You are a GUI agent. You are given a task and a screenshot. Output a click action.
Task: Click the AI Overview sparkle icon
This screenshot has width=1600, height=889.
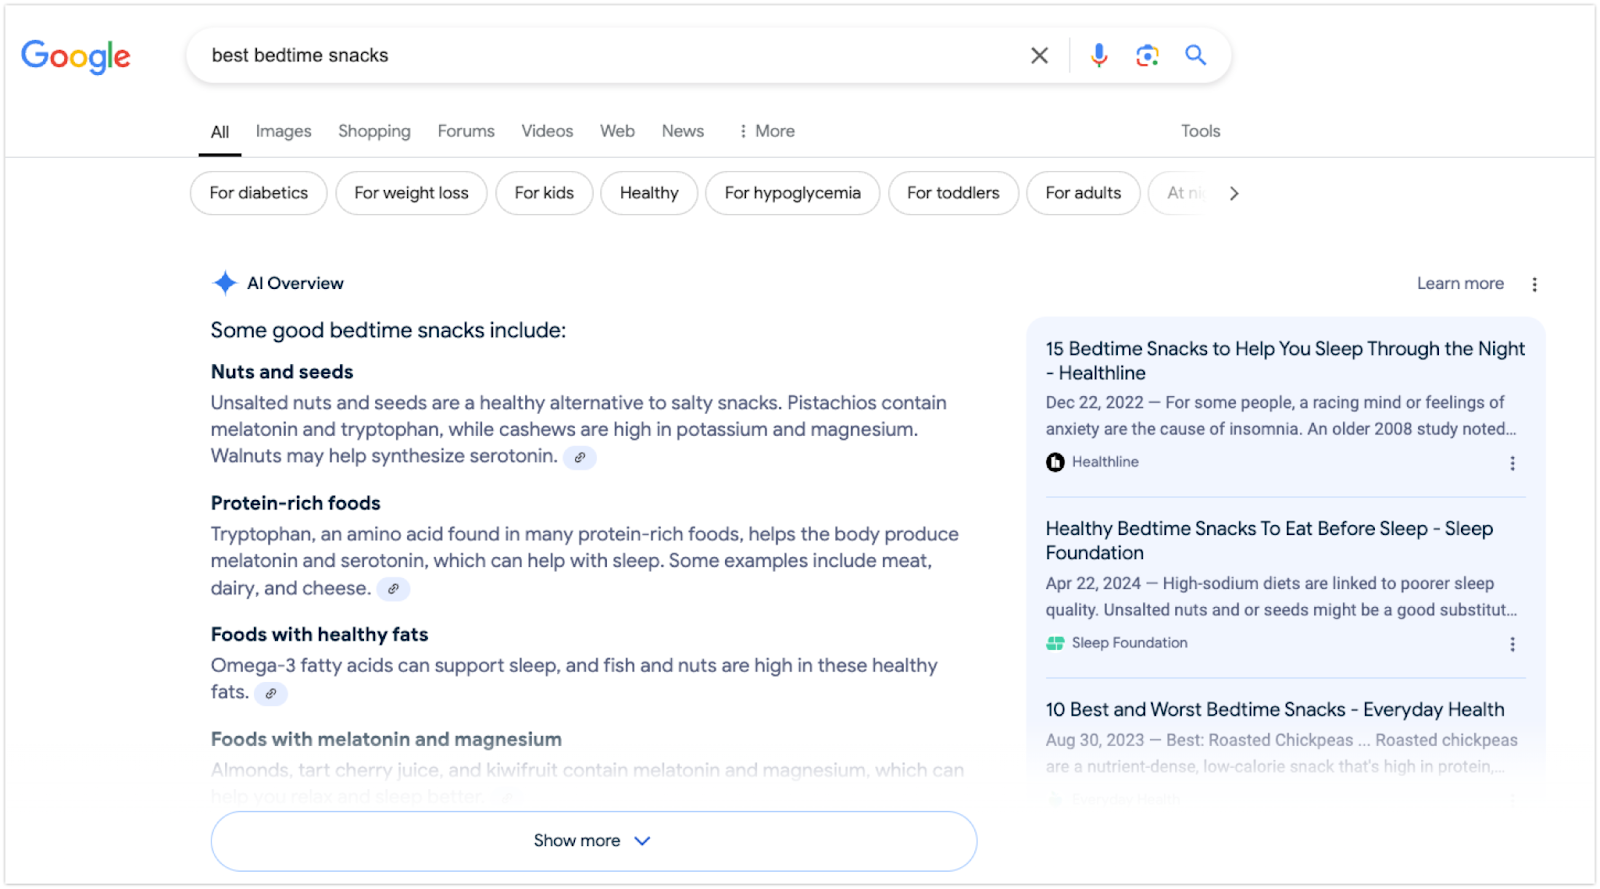click(225, 283)
